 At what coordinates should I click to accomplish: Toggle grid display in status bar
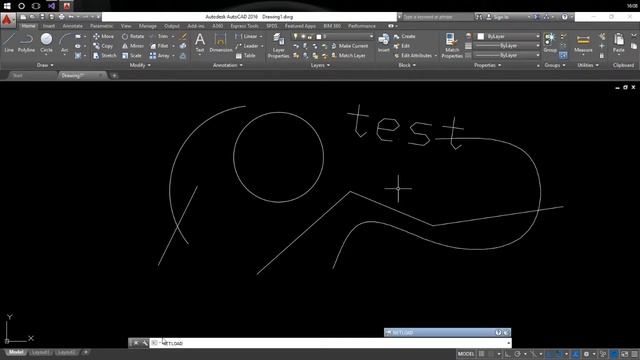(x=482, y=354)
